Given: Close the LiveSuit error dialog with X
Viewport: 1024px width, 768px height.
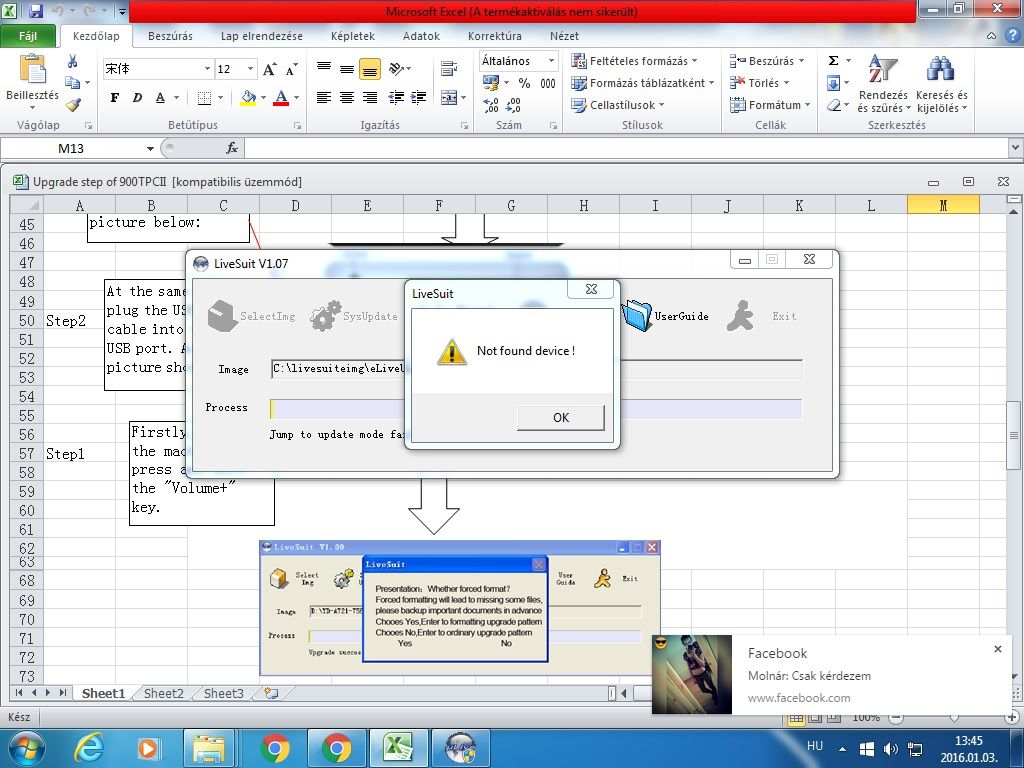Looking at the screenshot, I should (591, 289).
